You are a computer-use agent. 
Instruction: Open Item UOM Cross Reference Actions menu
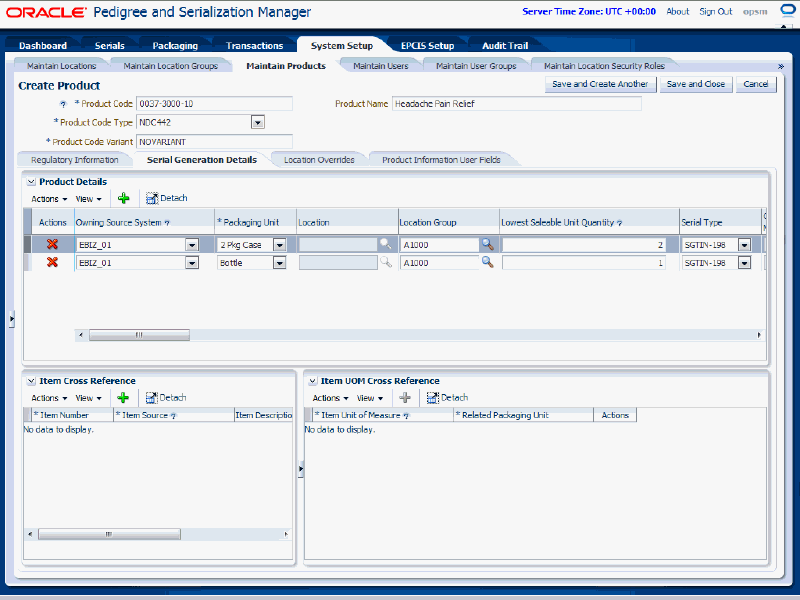331,398
